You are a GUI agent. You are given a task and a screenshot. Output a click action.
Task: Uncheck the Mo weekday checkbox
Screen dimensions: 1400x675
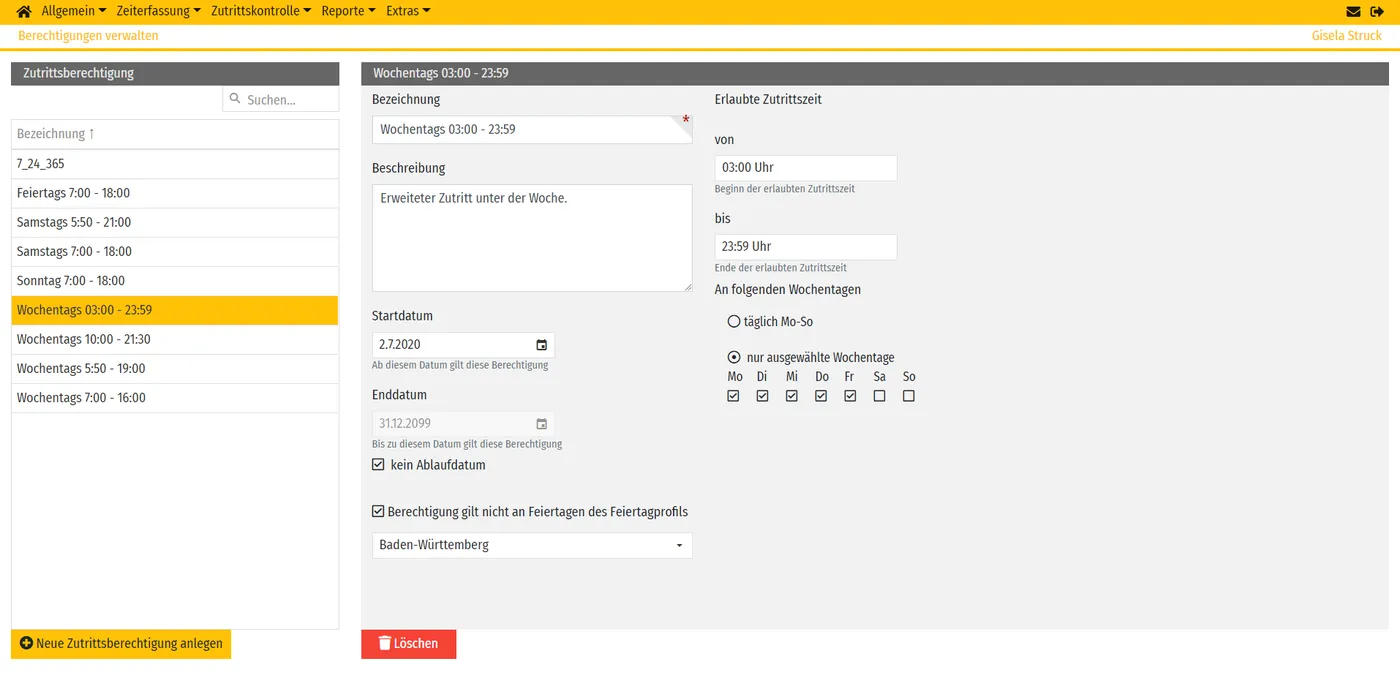pos(733,396)
